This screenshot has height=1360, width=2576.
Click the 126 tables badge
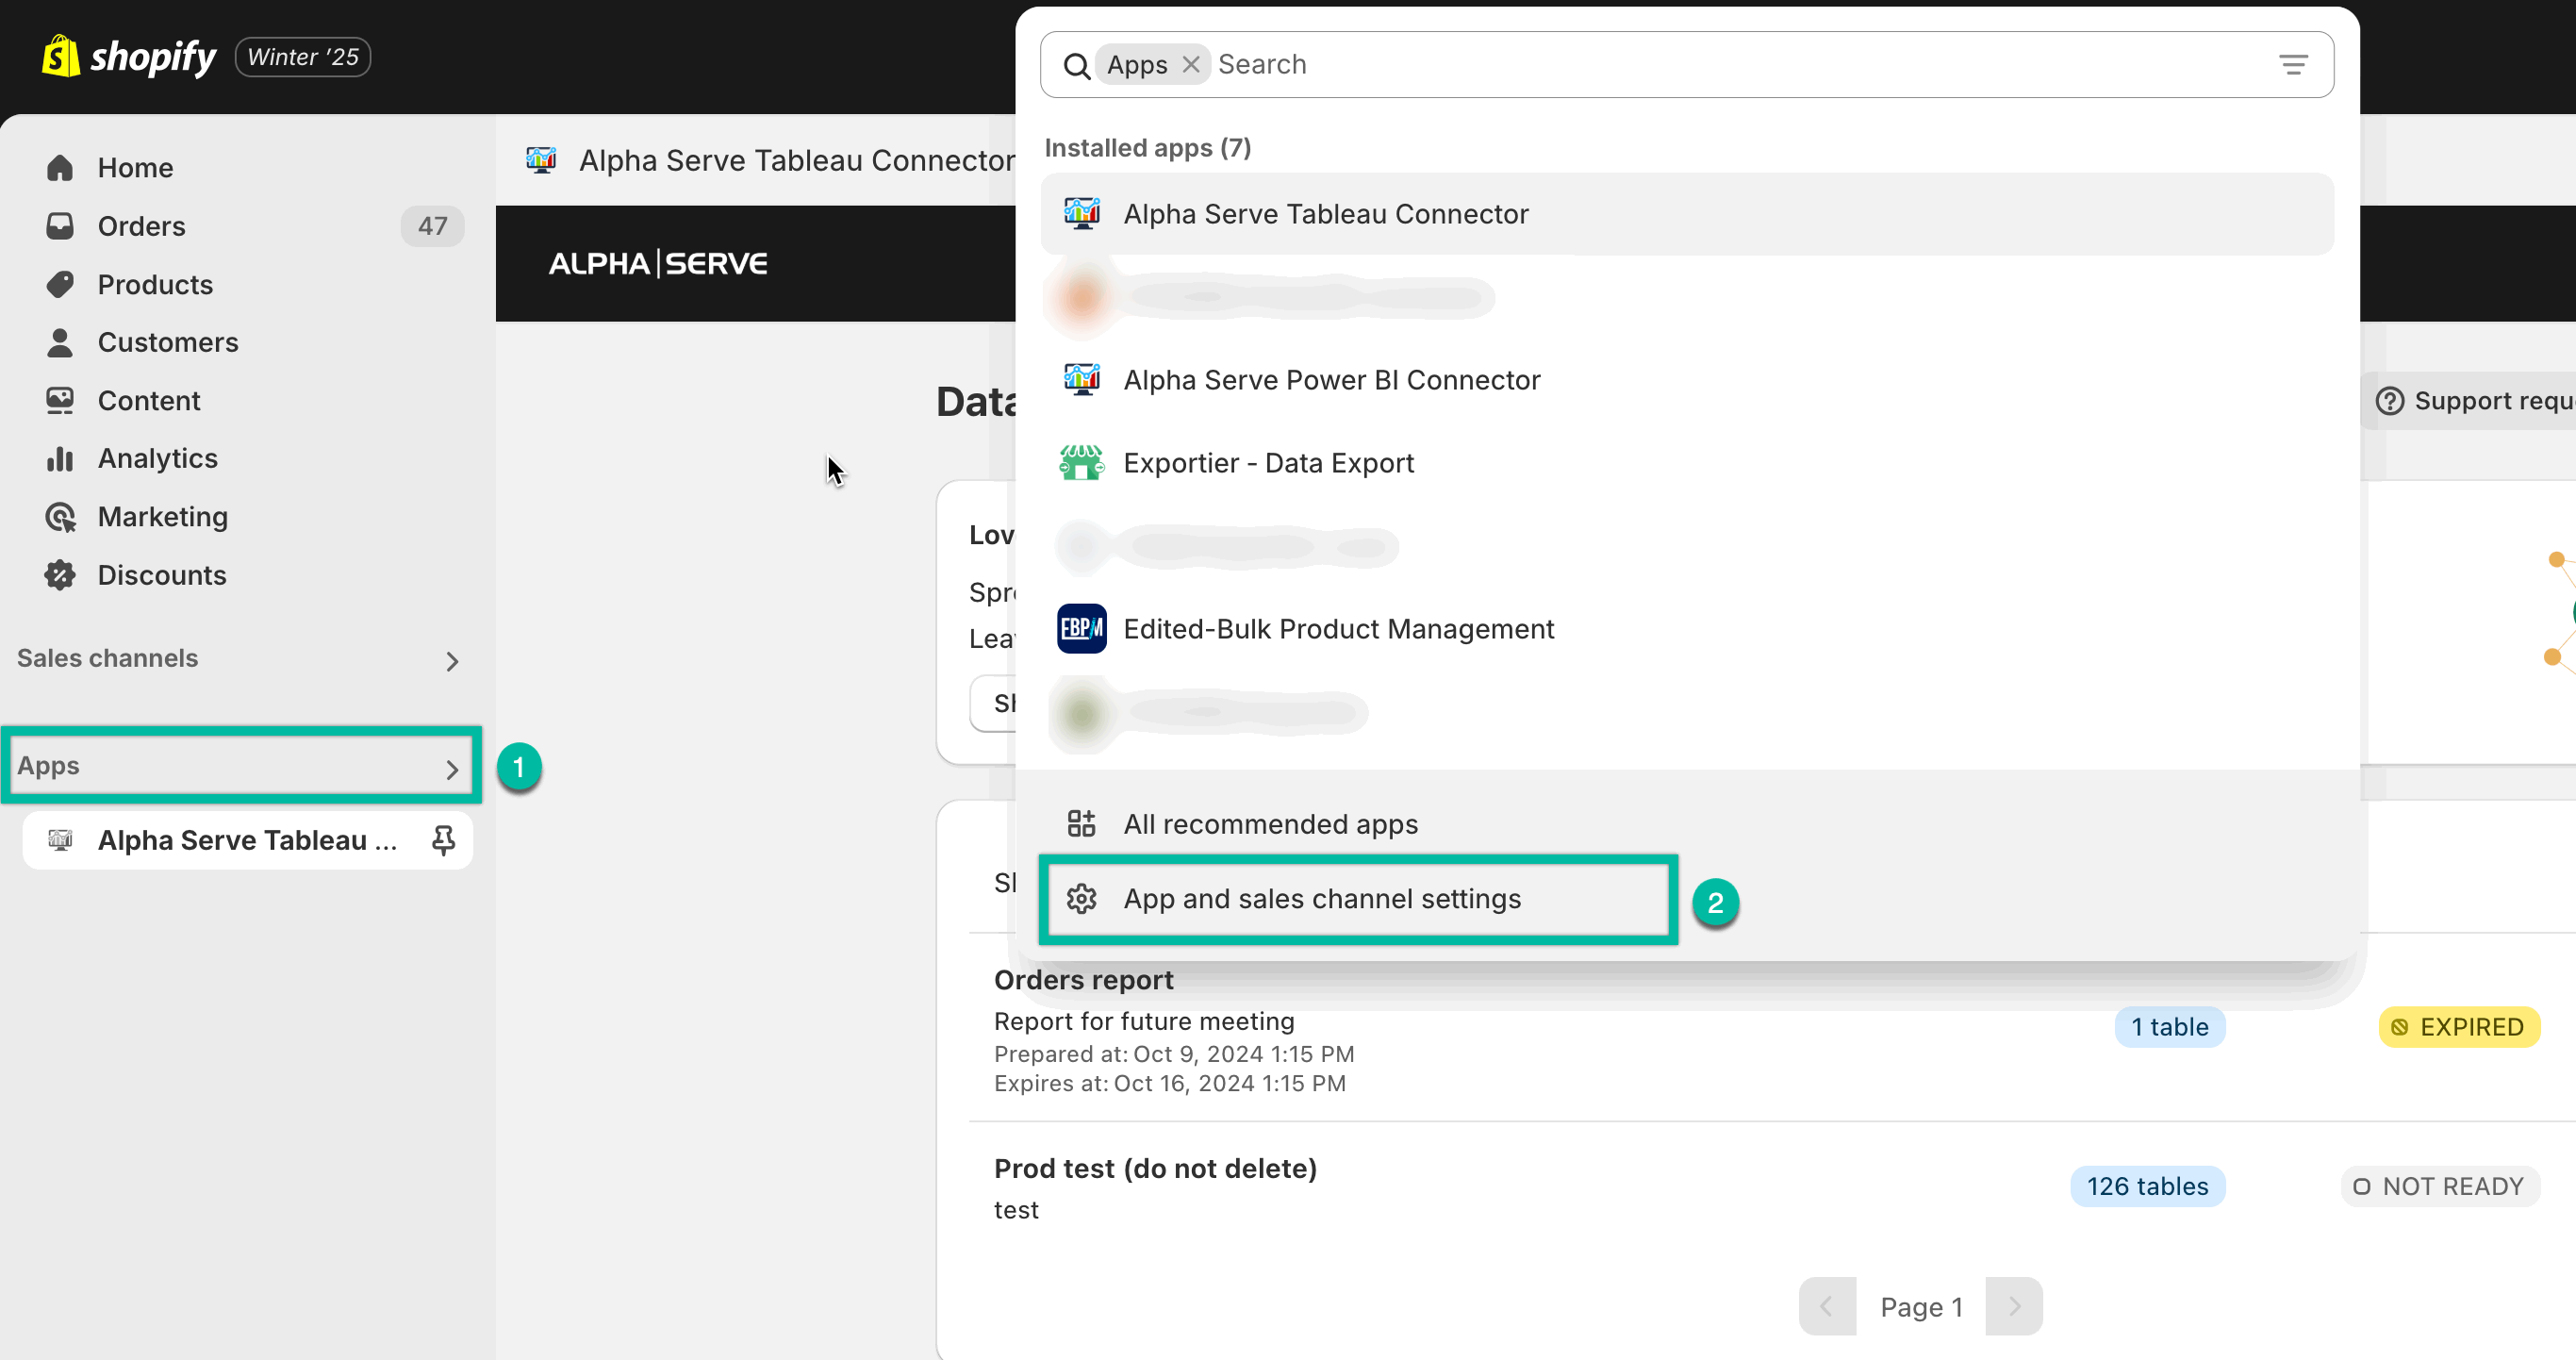pos(2147,1186)
